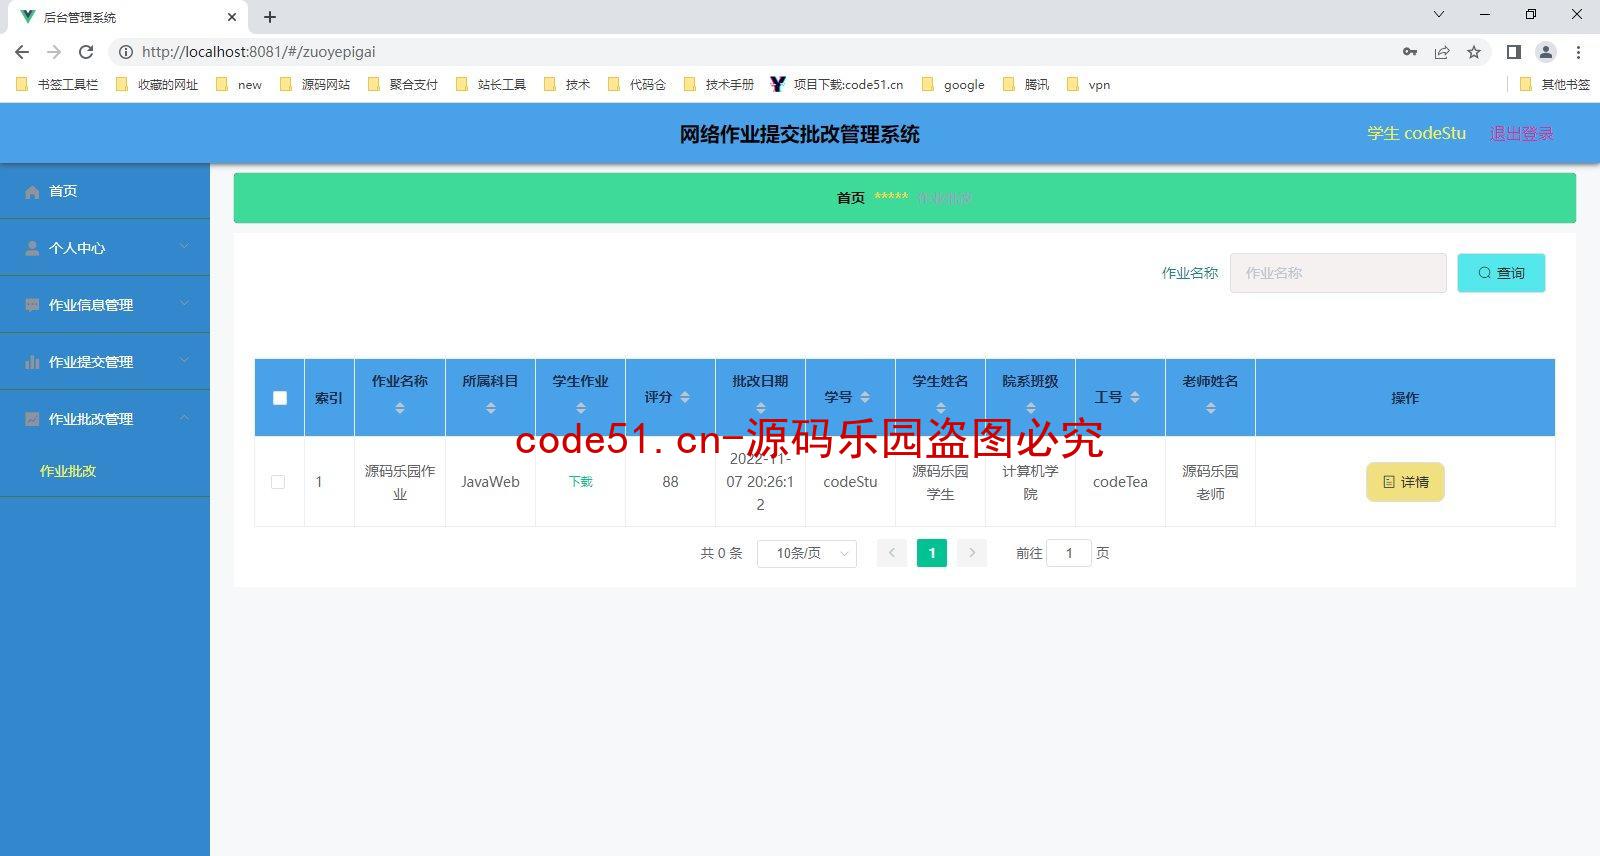Expand the 作业信息管理 menu chevron
The width and height of the screenshot is (1600, 856).
[x=184, y=303]
